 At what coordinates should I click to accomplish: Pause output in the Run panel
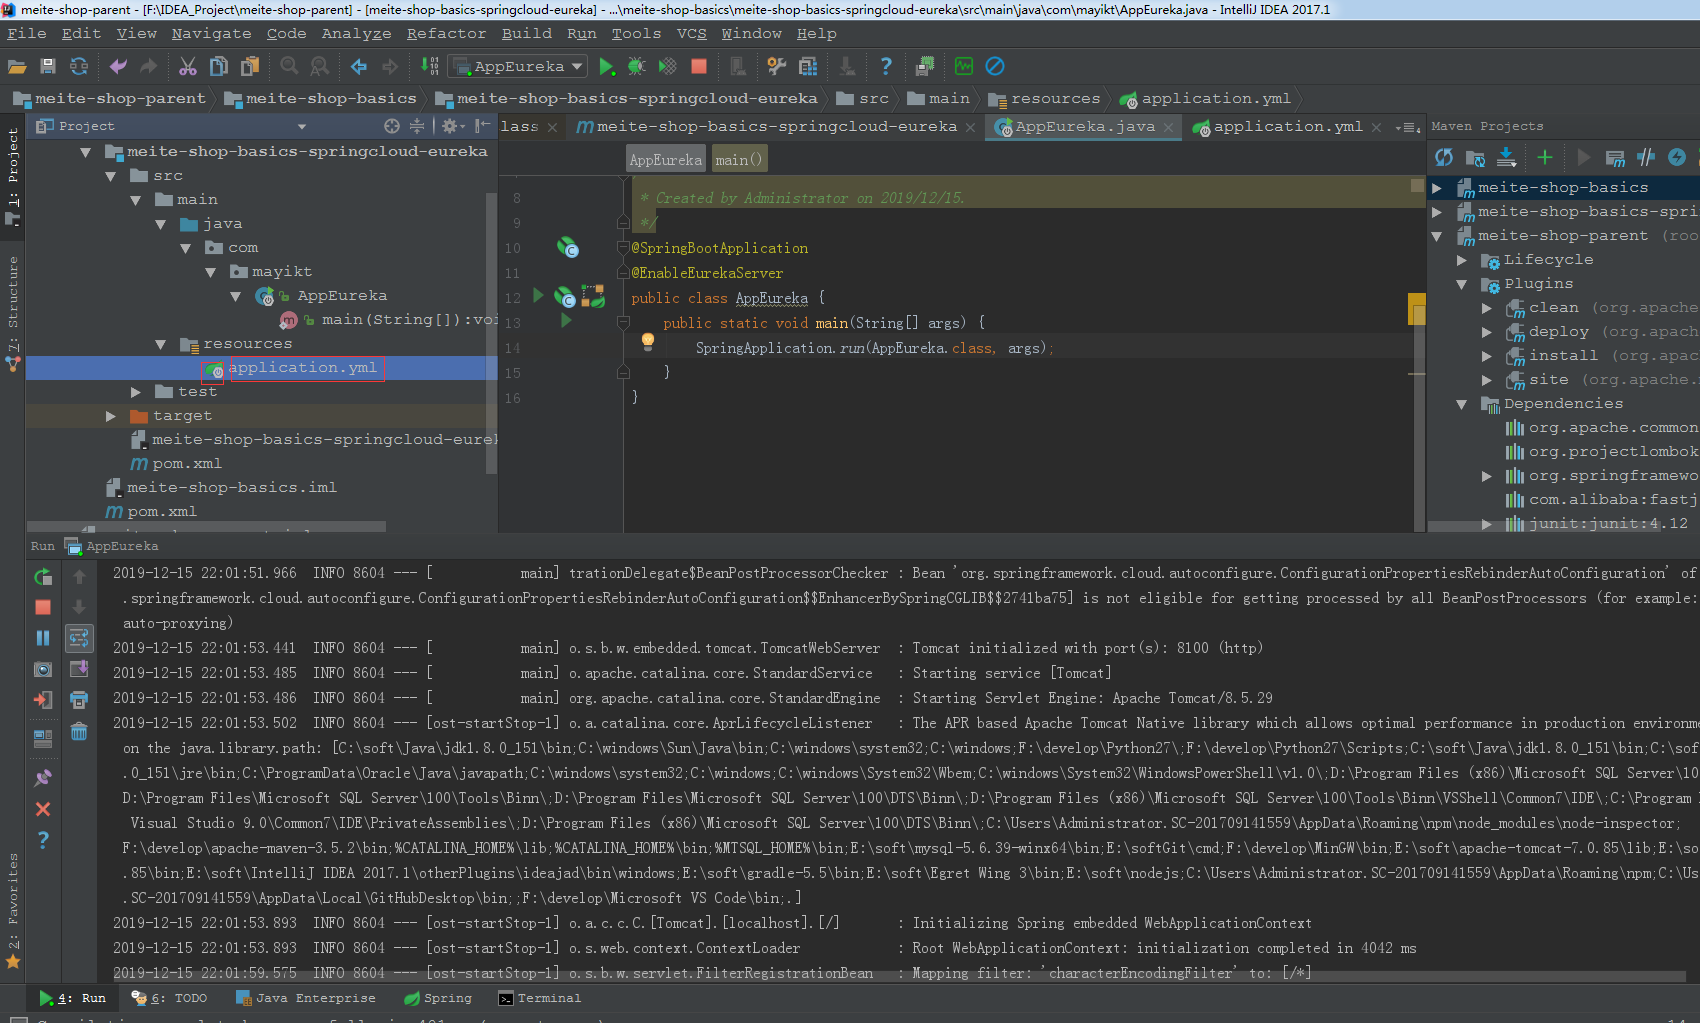[43, 638]
